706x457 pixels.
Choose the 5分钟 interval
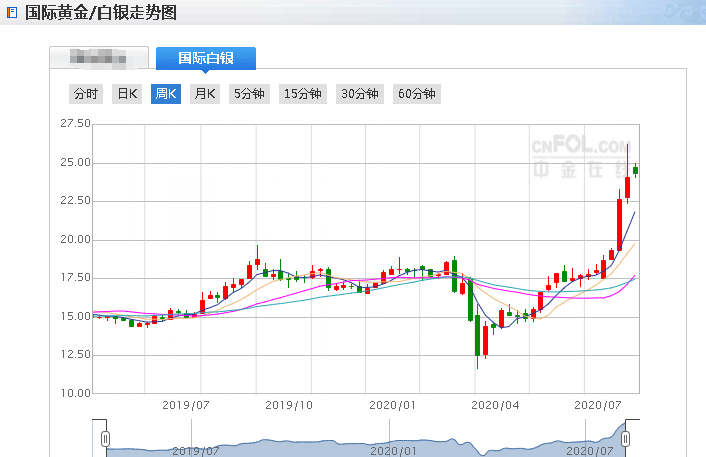click(x=249, y=94)
